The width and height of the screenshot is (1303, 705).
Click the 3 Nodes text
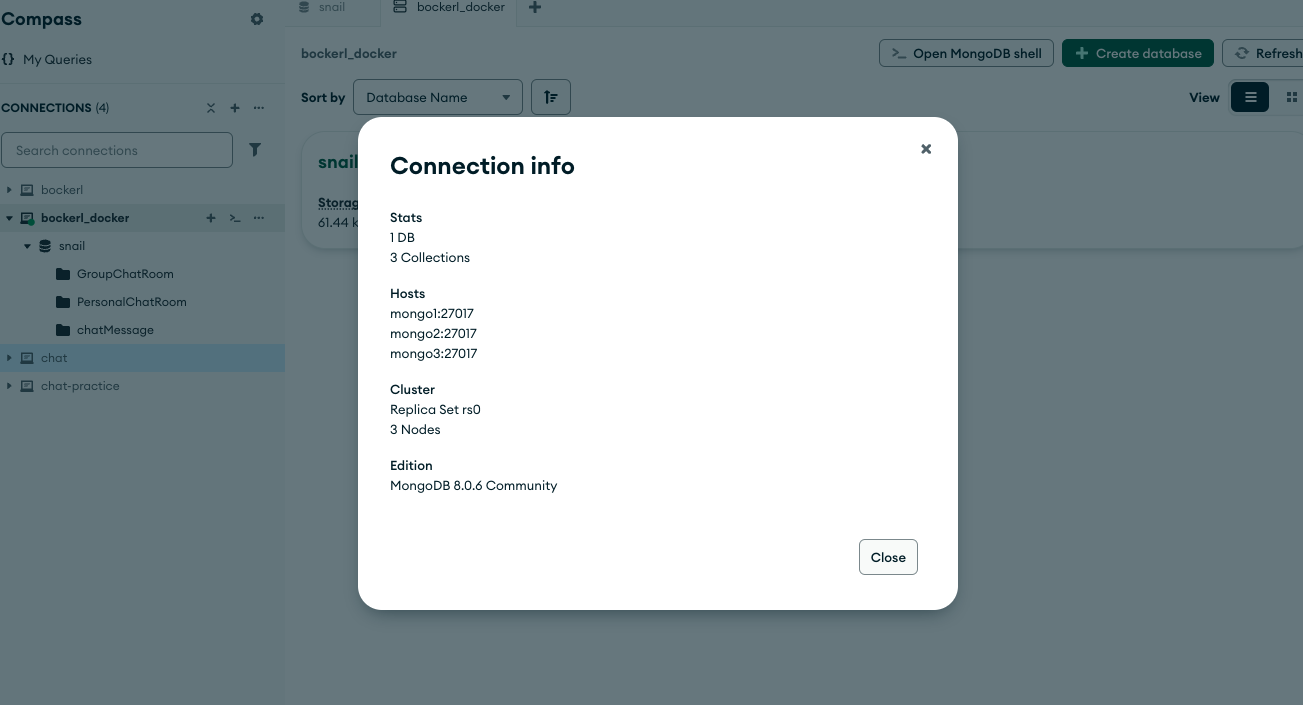tap(415, 430)
